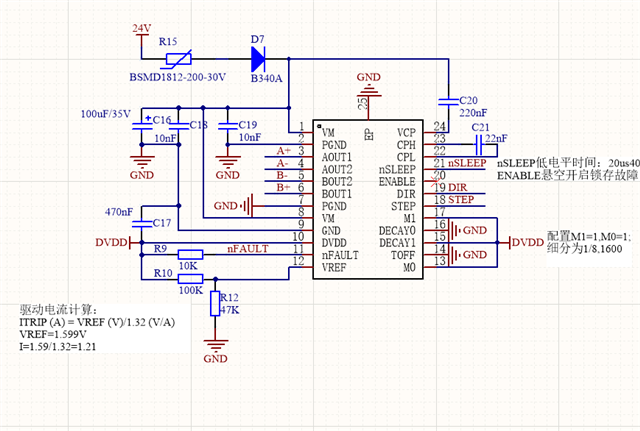Select the red DIR net label
Screen dimensions: 640x431
pos(458,187)
